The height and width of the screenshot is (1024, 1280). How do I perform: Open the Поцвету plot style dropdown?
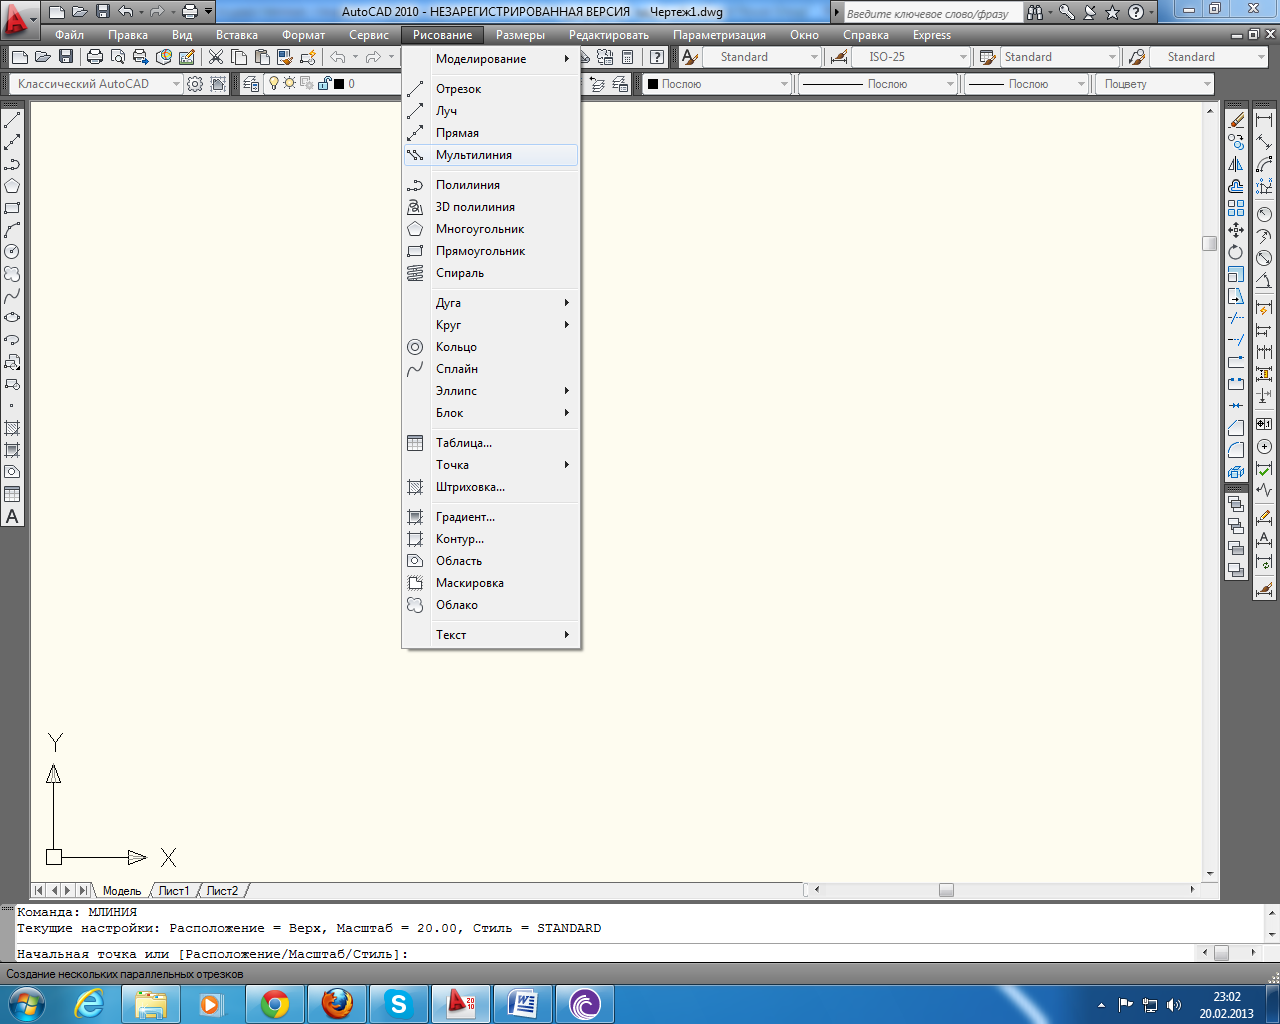(x=1207, y=84)
